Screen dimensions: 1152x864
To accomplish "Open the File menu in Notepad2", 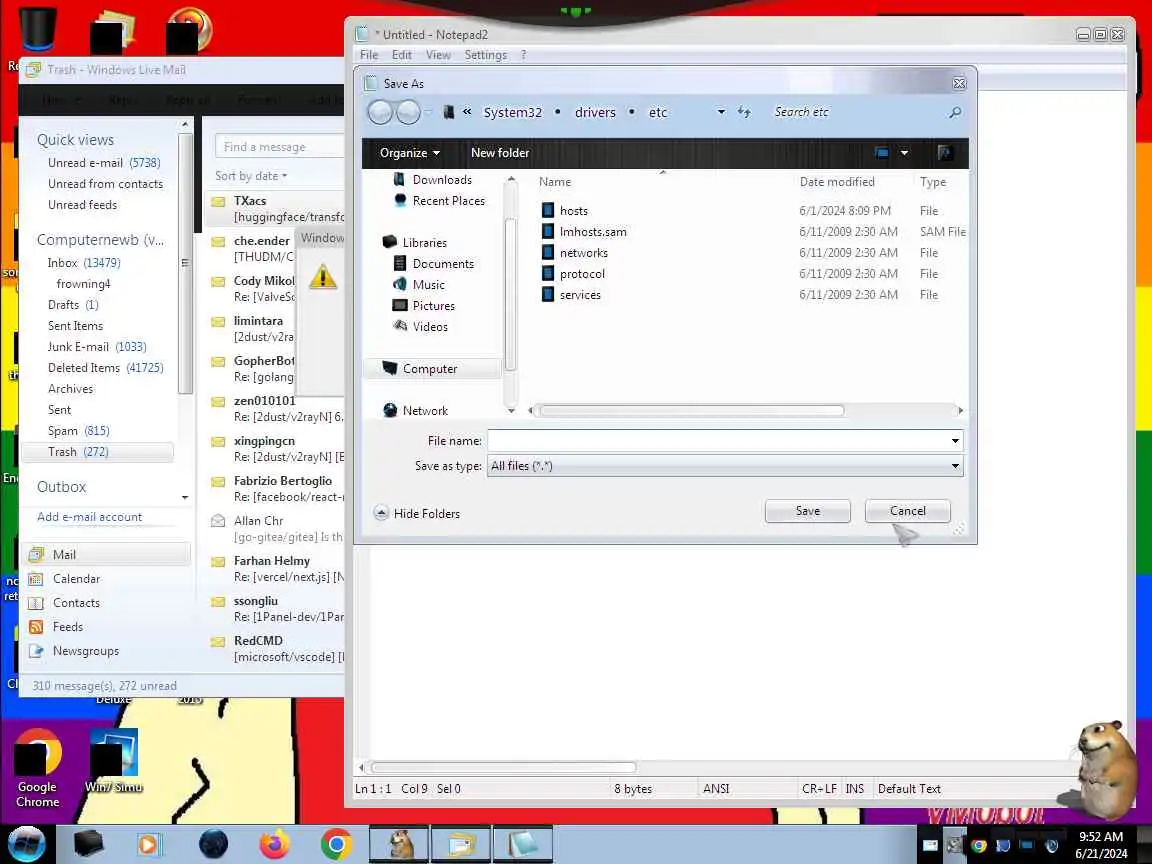I will click(x=369, y=55).
